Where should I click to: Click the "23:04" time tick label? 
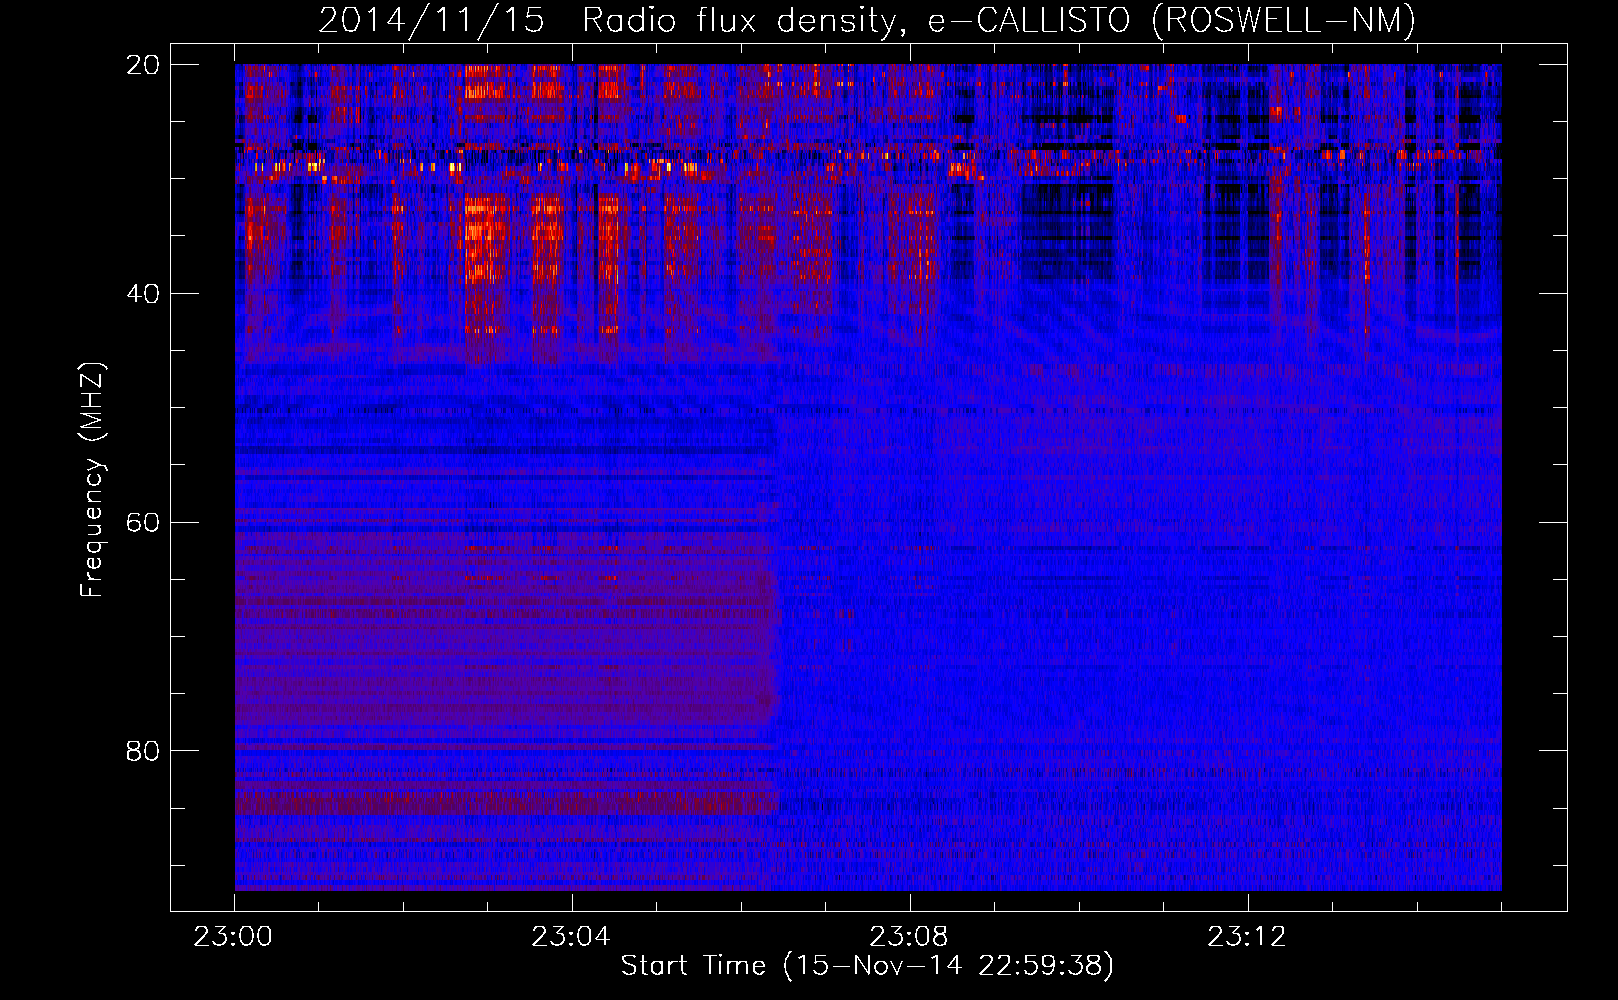click(571, 937)
